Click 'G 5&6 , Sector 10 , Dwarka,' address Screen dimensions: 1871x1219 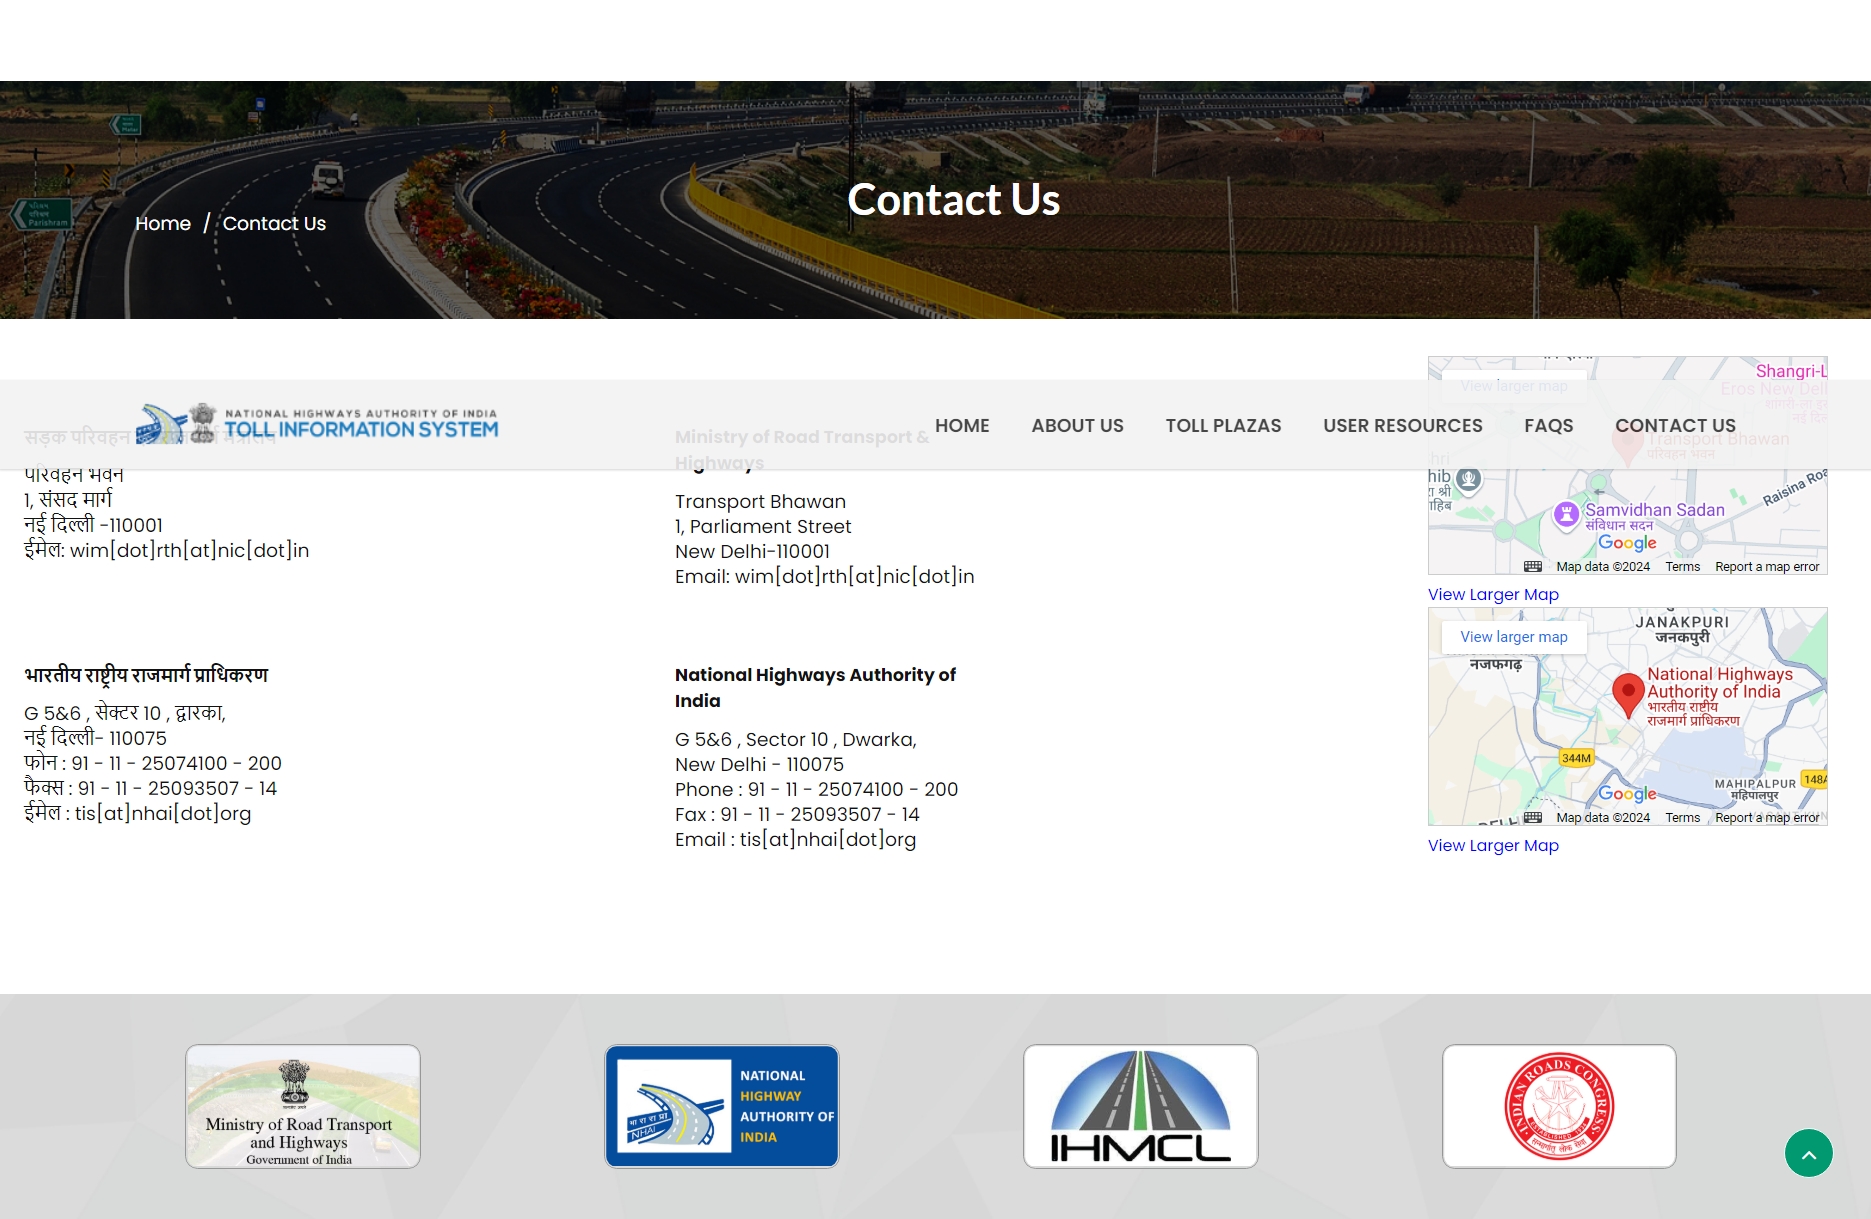coord(795,740)
